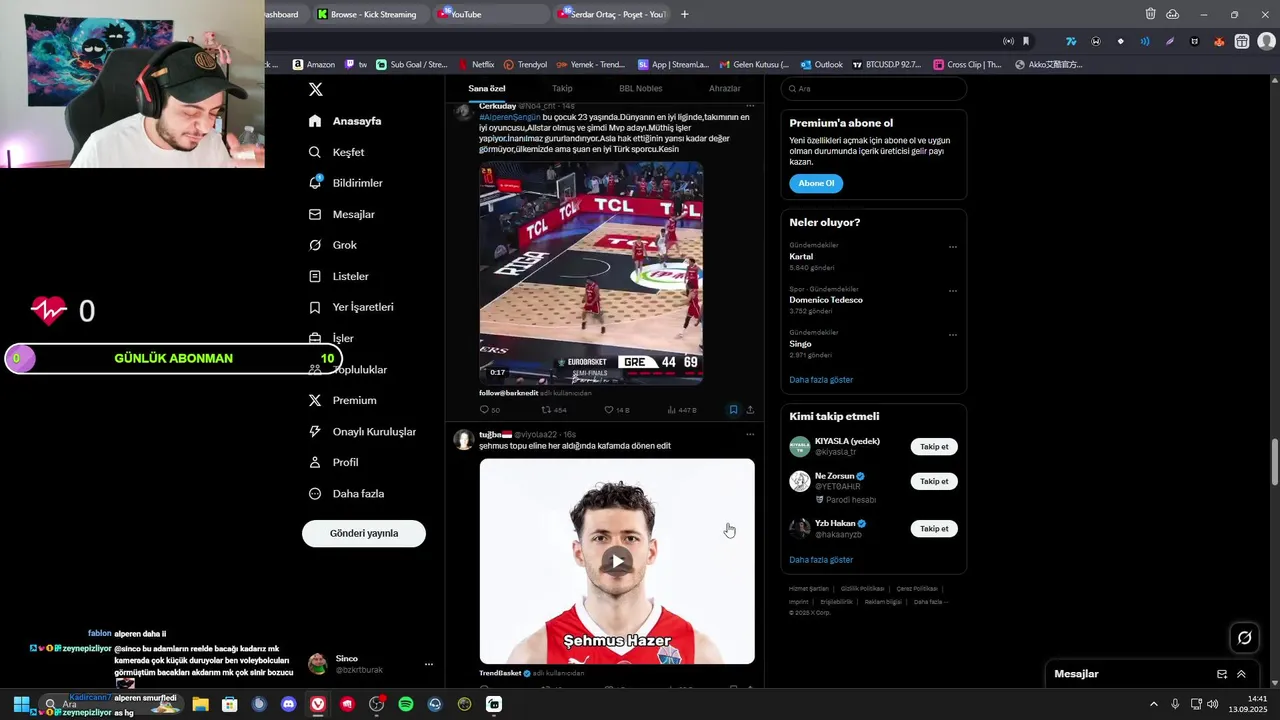This screenshot has width=1280, height=720.
Task: Open Microsoft Store from the taskbar
Action: tap(230, 704)
